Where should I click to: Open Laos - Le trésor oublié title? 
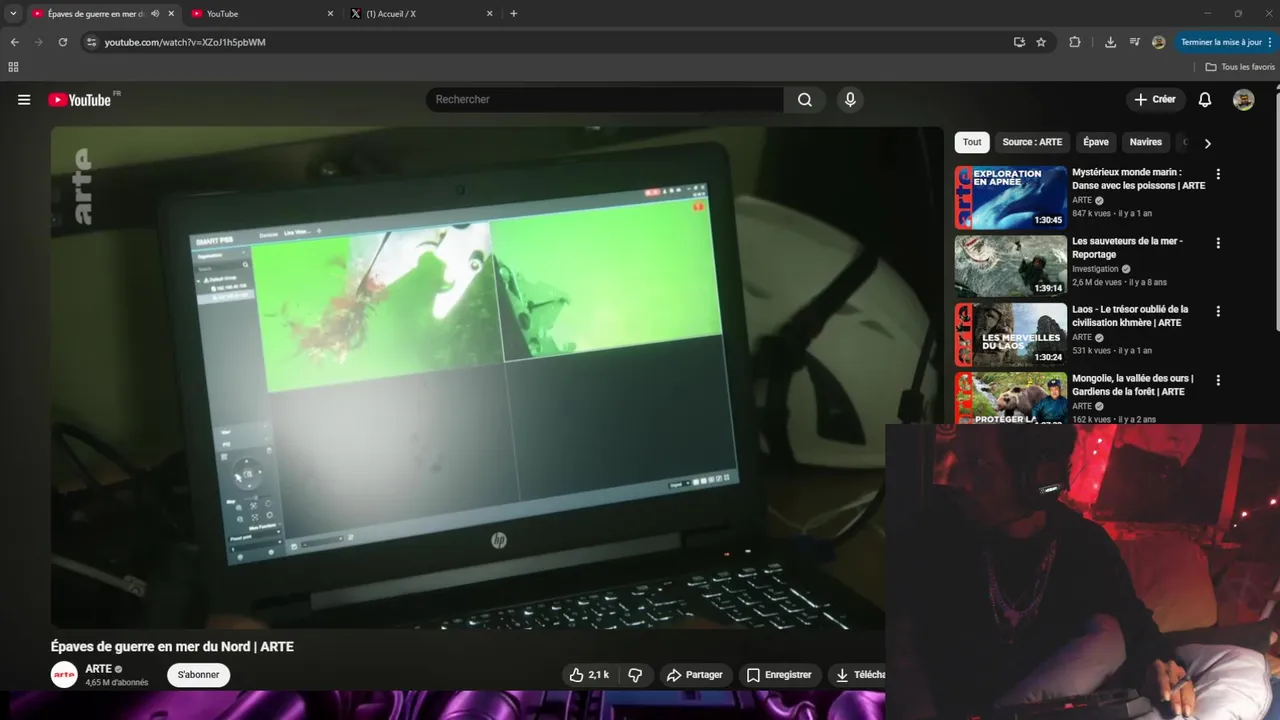point(1130,316)
